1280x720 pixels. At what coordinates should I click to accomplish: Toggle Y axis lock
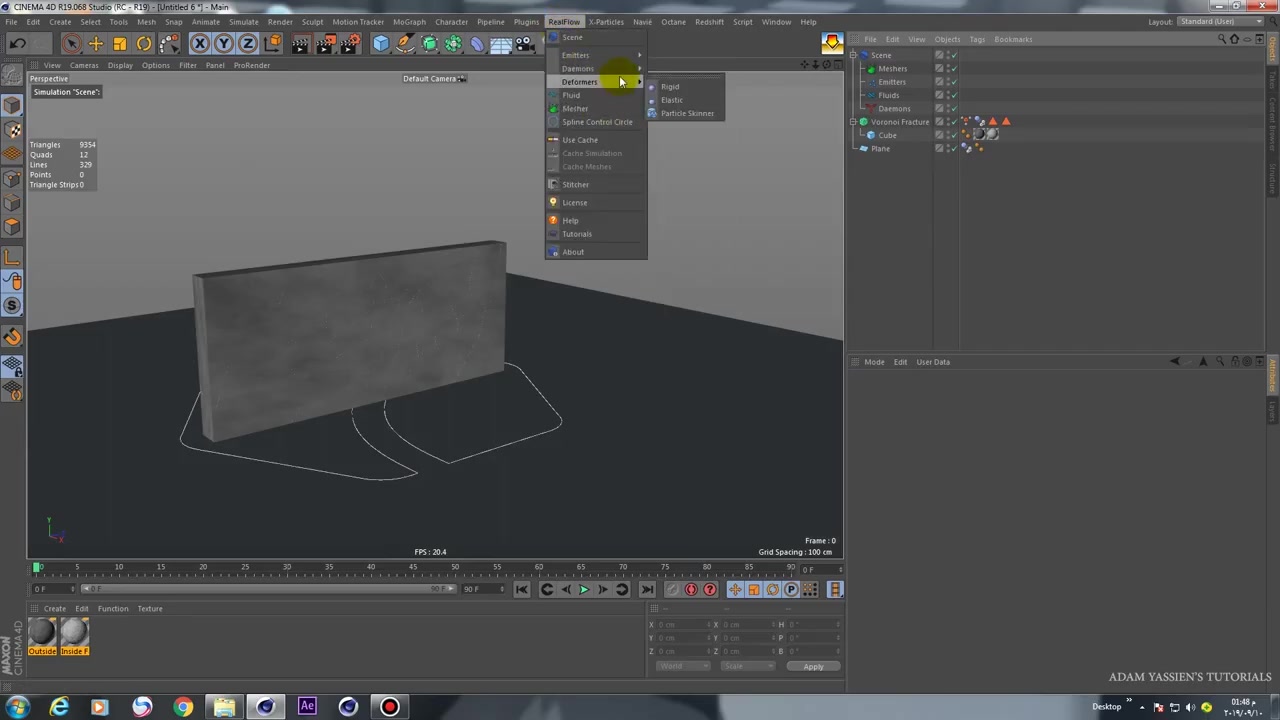[x=224, y=43]
